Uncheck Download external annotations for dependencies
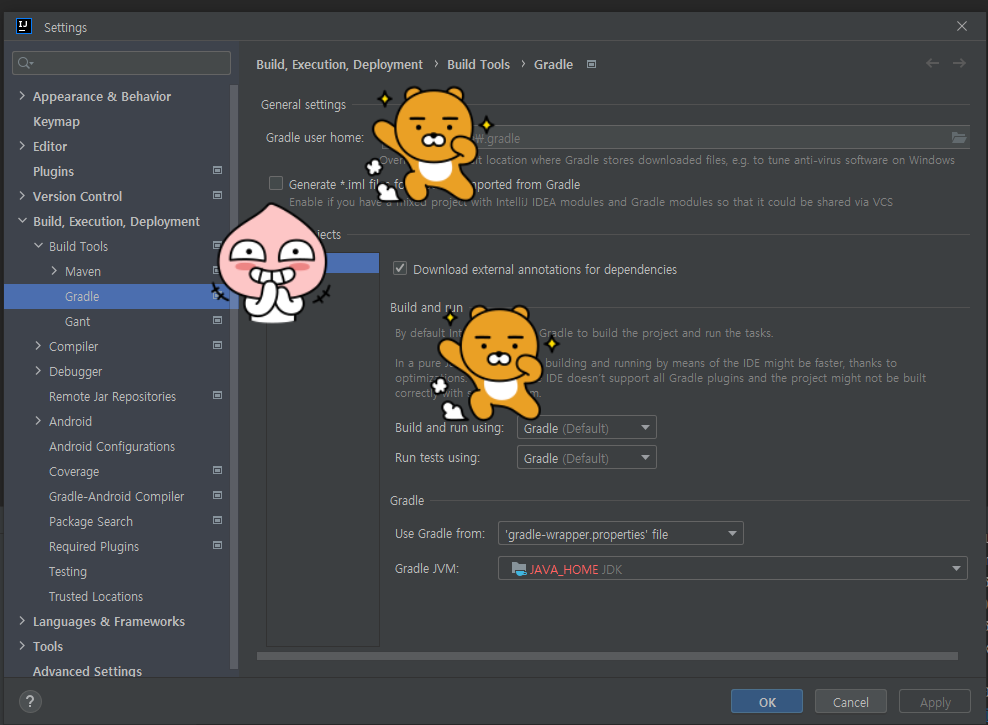Viewport: 988px width, 725px height. pyautogui.click(x=400, y=268)
